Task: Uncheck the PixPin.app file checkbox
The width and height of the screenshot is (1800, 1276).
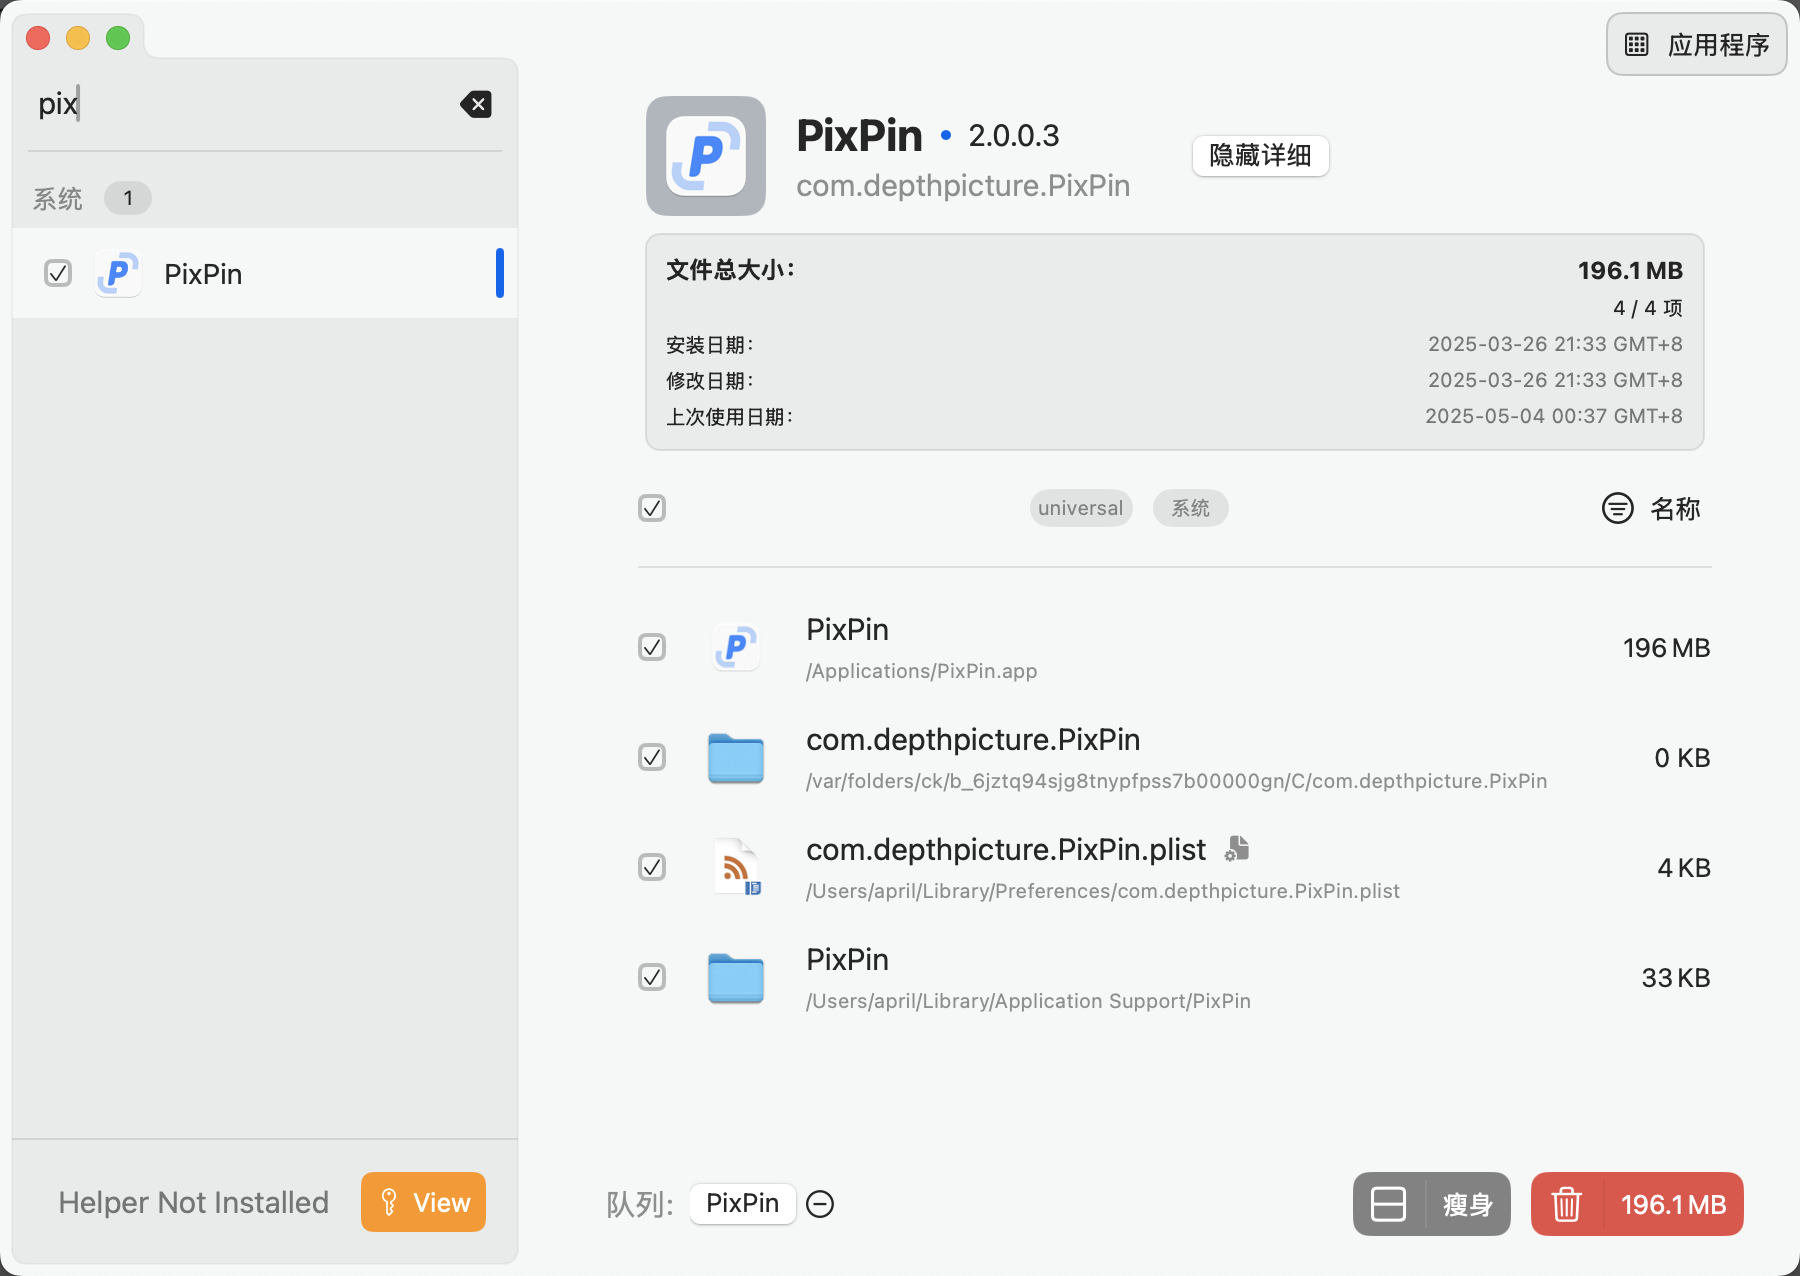Action: tap(652, 647)
